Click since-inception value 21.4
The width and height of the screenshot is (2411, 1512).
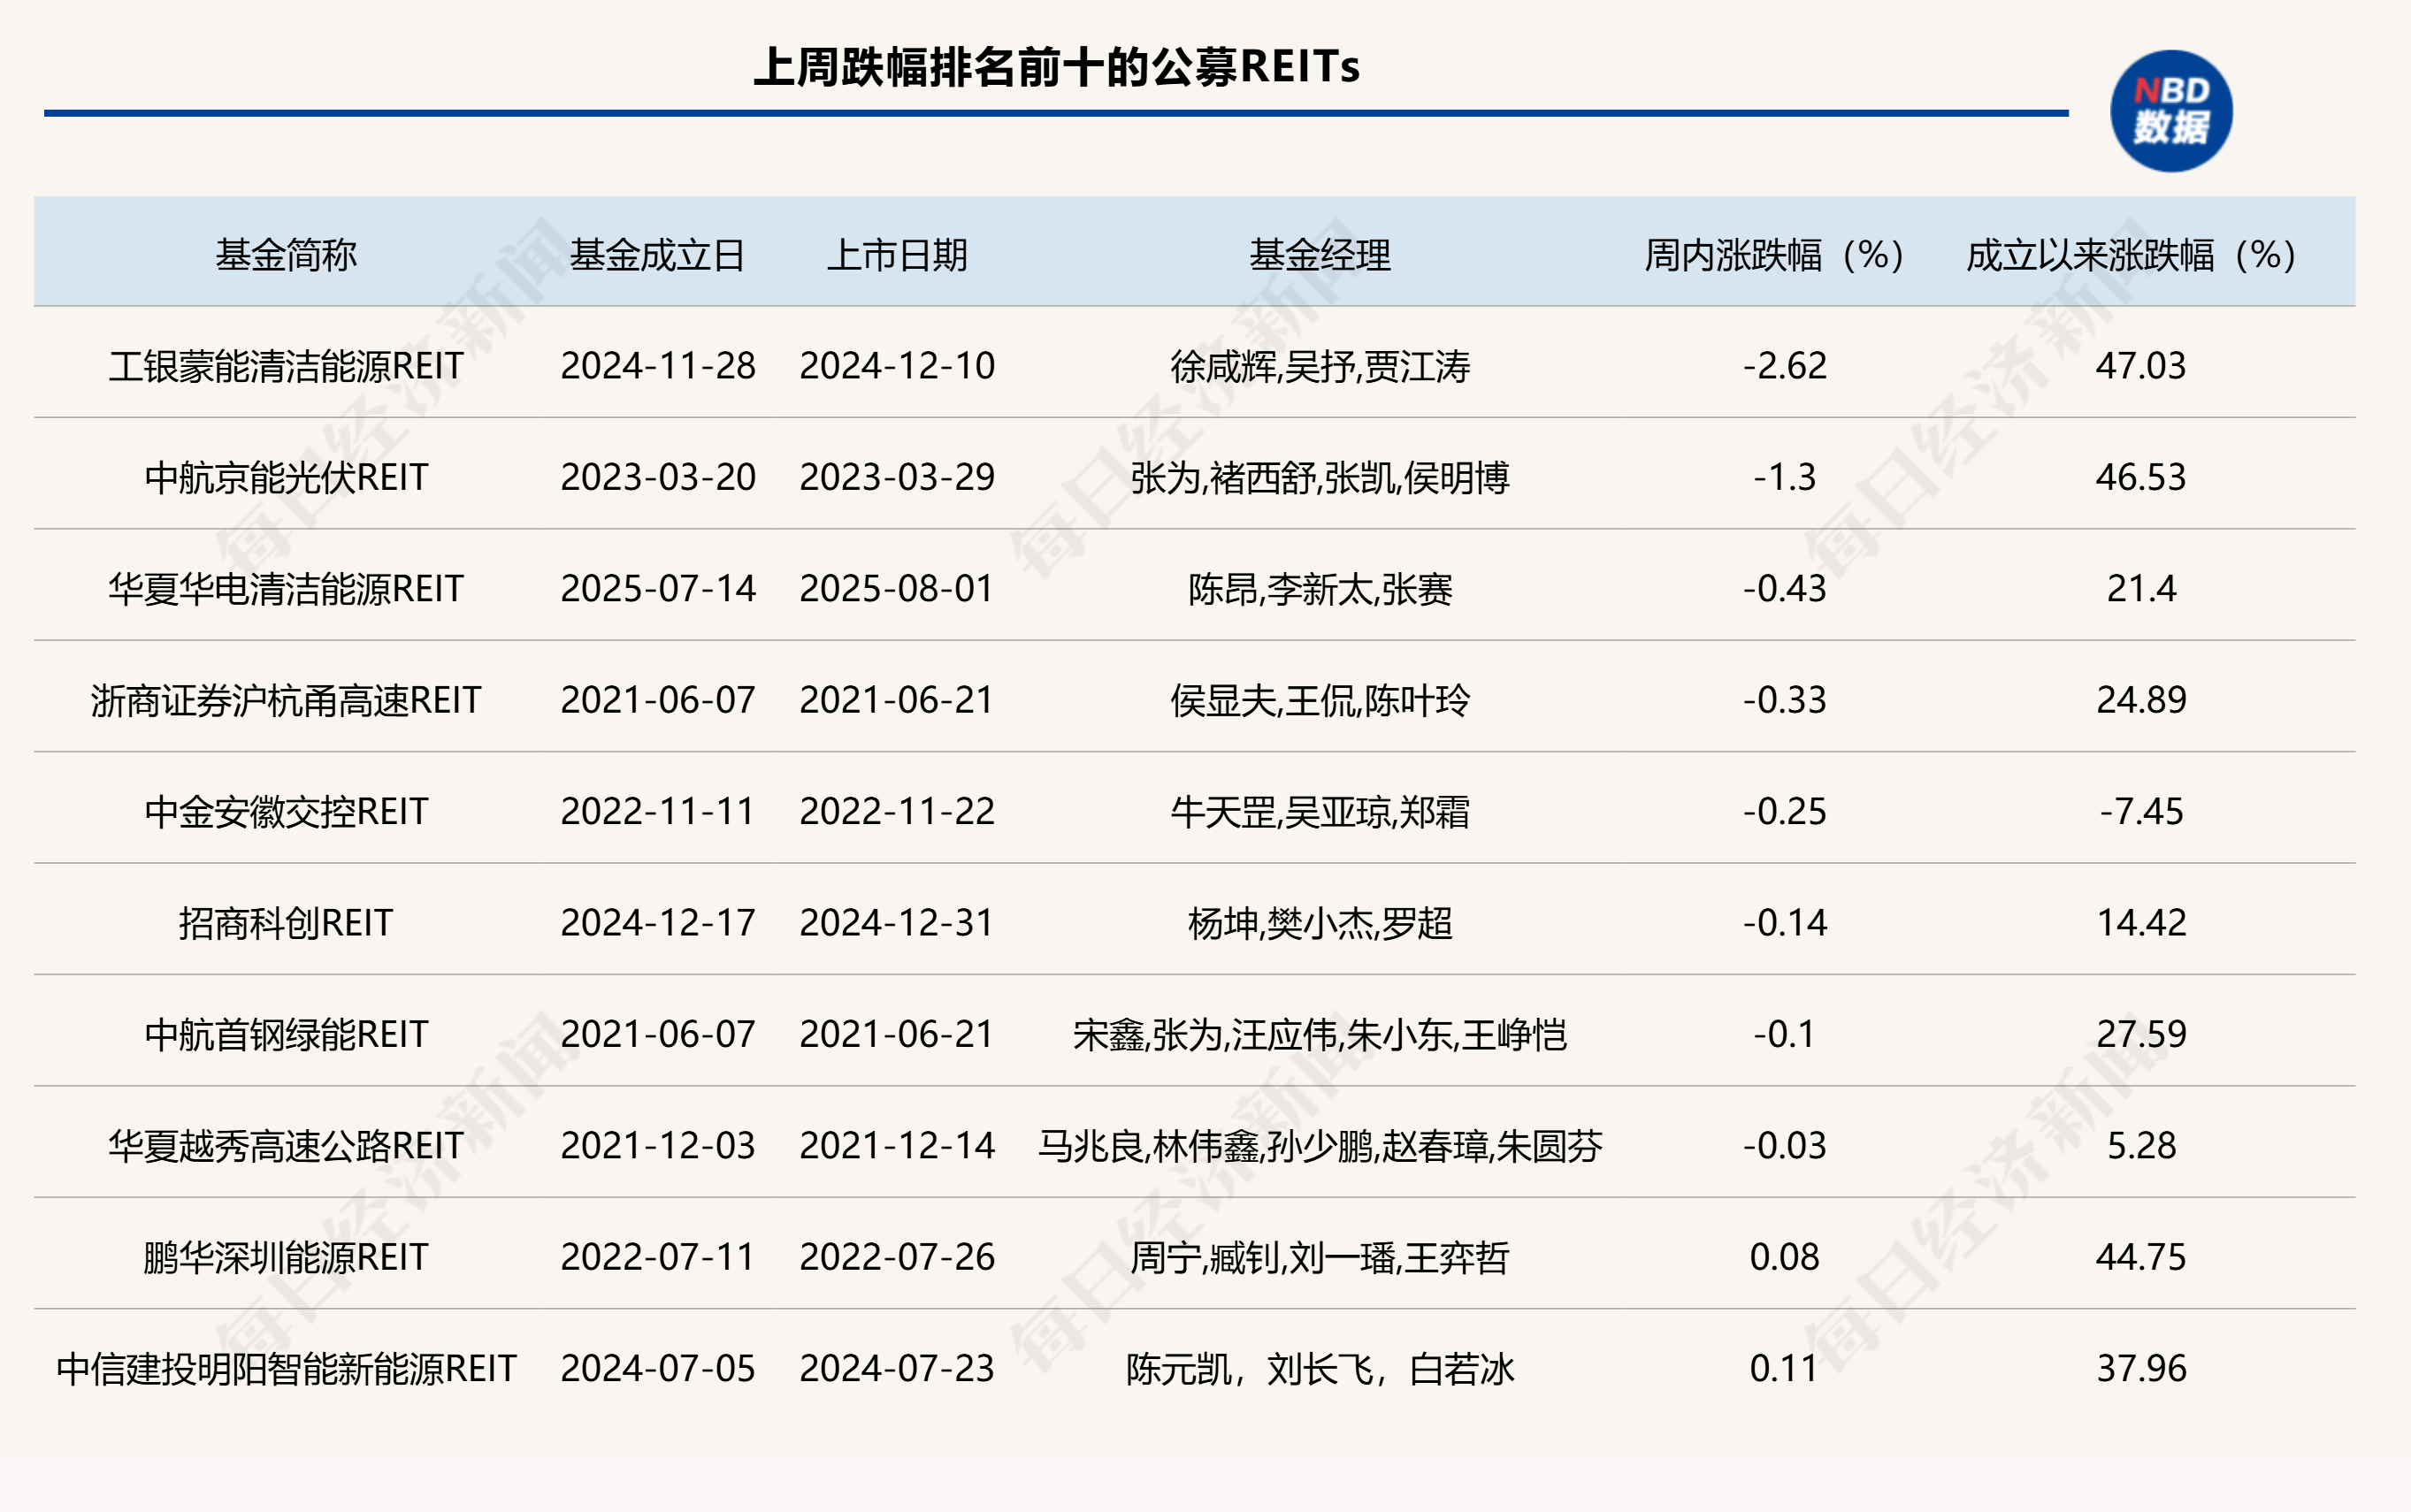[2141, 589]
